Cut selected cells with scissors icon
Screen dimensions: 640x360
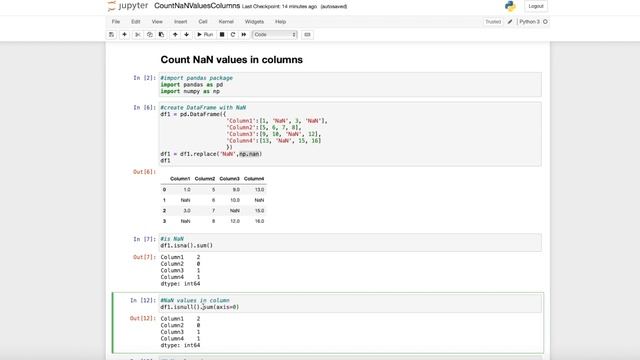tap(138, 35)
